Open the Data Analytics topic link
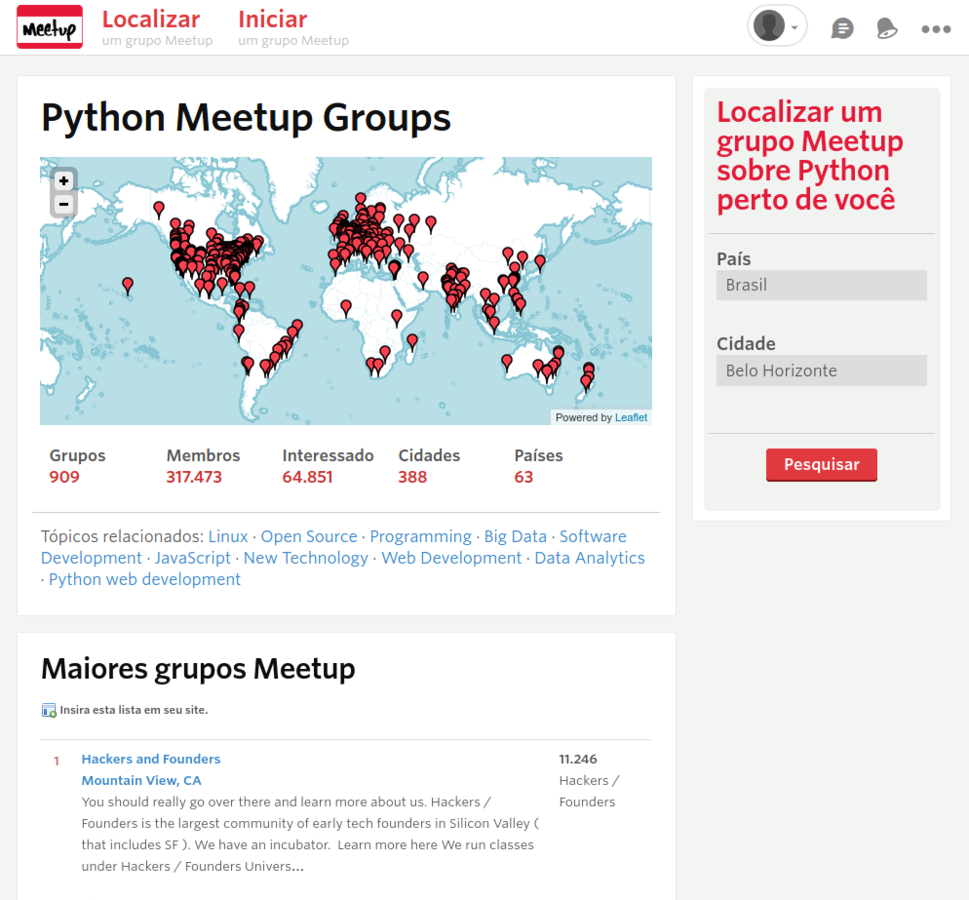Image resolution: width=969 pixels, height=900 pixels. (x=590, y=558)
